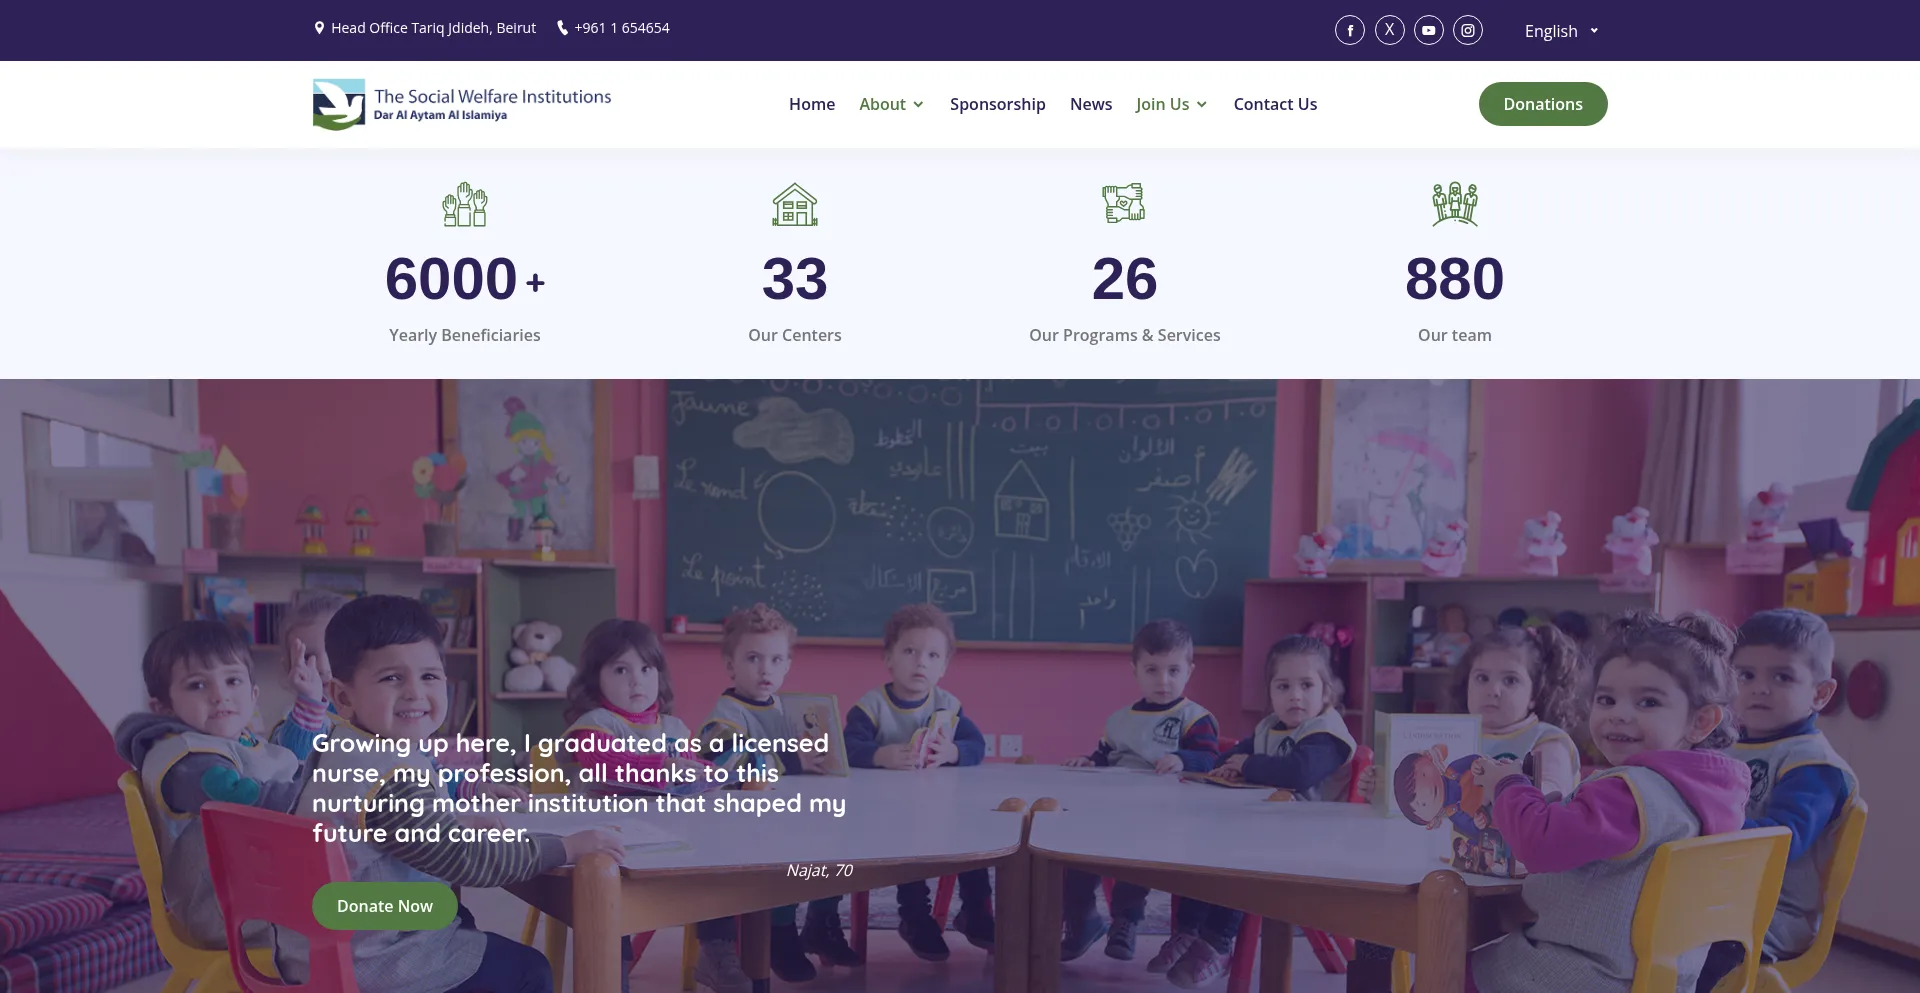Open the News menu item
Image resolution: width=1920 pixels, height=993 pixels.
click(1091, 104)
